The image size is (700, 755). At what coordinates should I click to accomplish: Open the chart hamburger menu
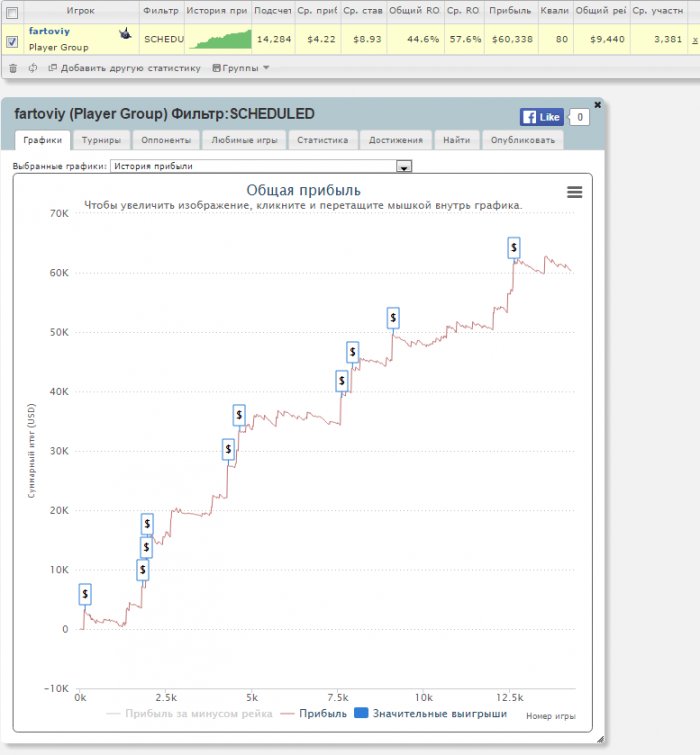tap(574, 192)
